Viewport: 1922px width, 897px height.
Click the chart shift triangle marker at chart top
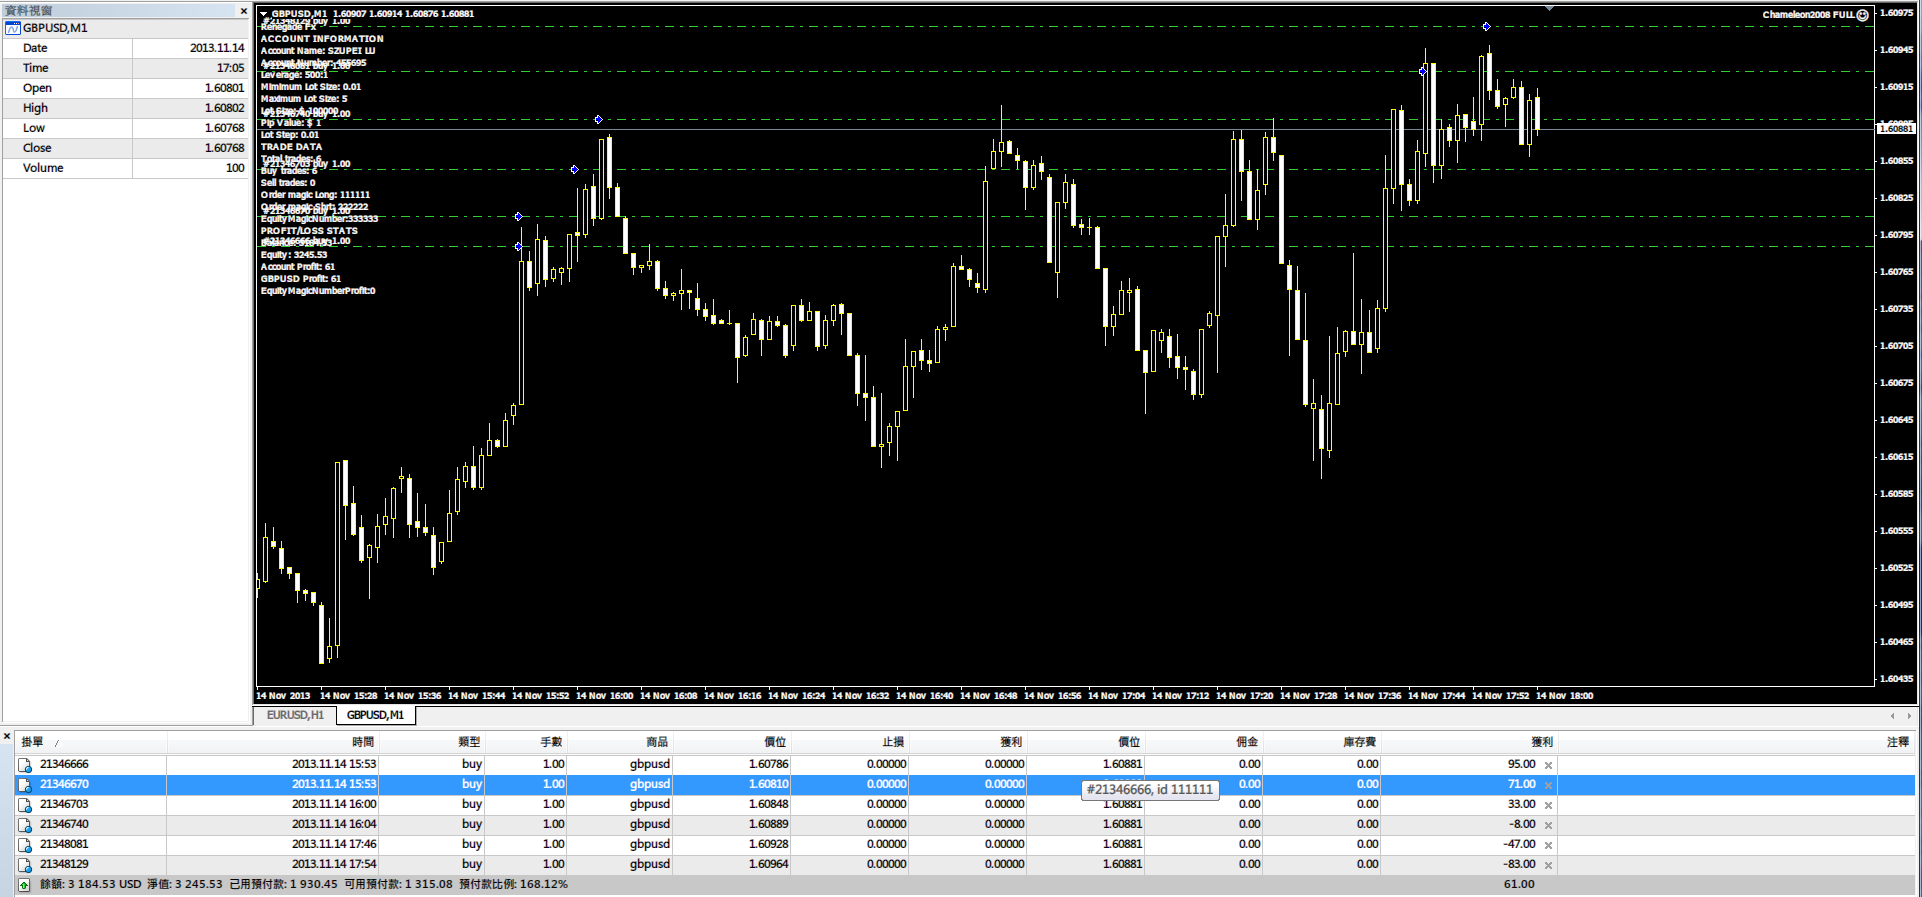pos(1549,8)
